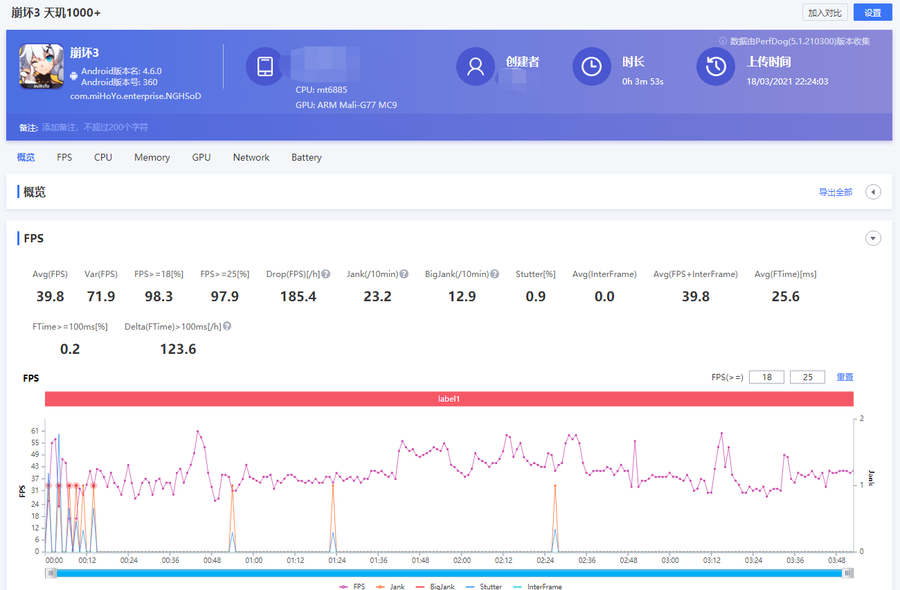This screenshot has height=590, width=900.
Task: Select the Network tab
Action: click(x=251, y=157)
